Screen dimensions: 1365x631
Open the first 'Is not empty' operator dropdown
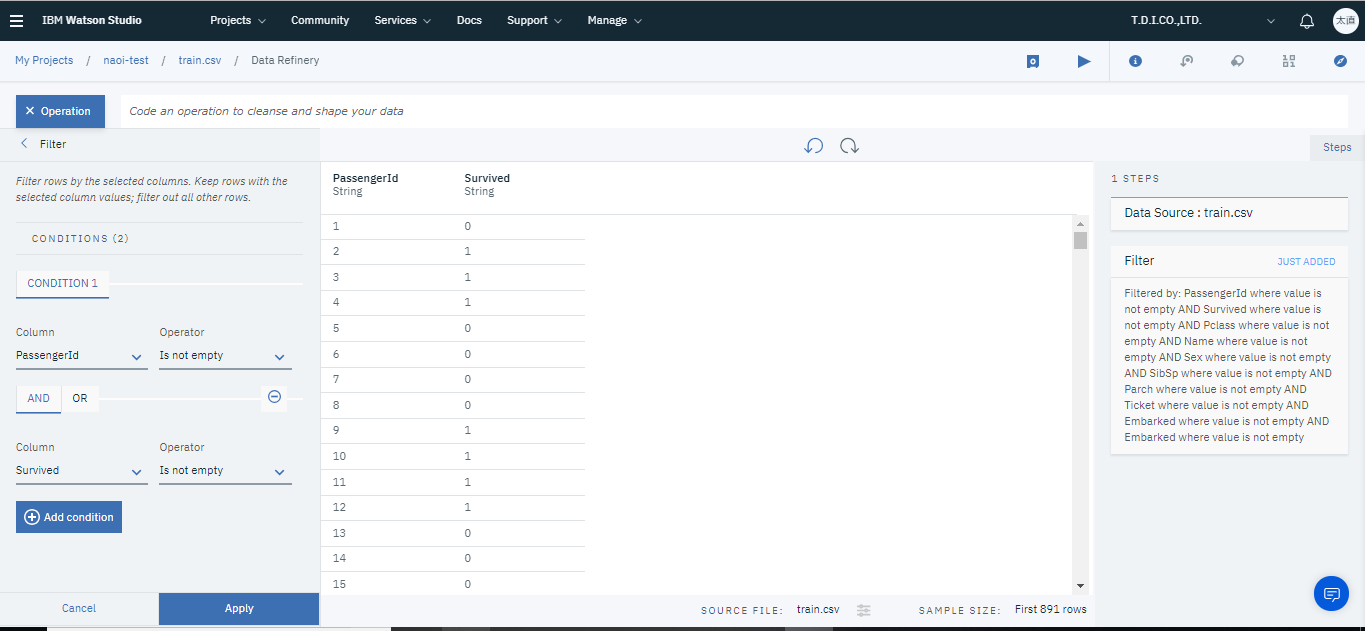[225, 356]
